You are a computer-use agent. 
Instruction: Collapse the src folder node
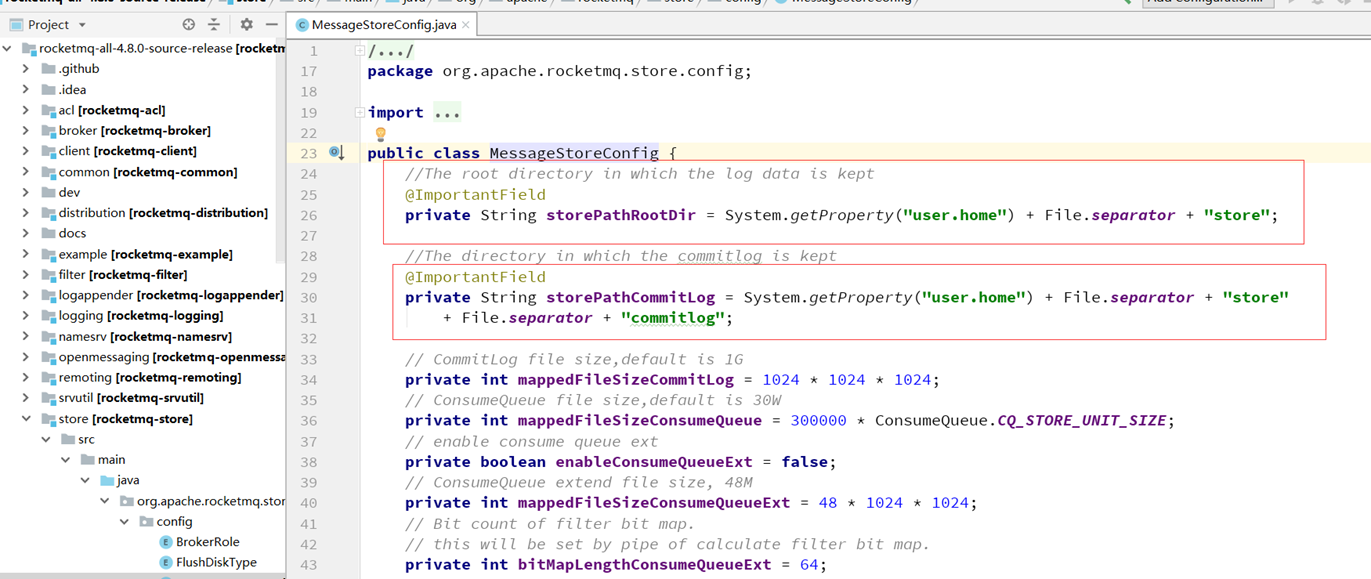tap(46, 439)
